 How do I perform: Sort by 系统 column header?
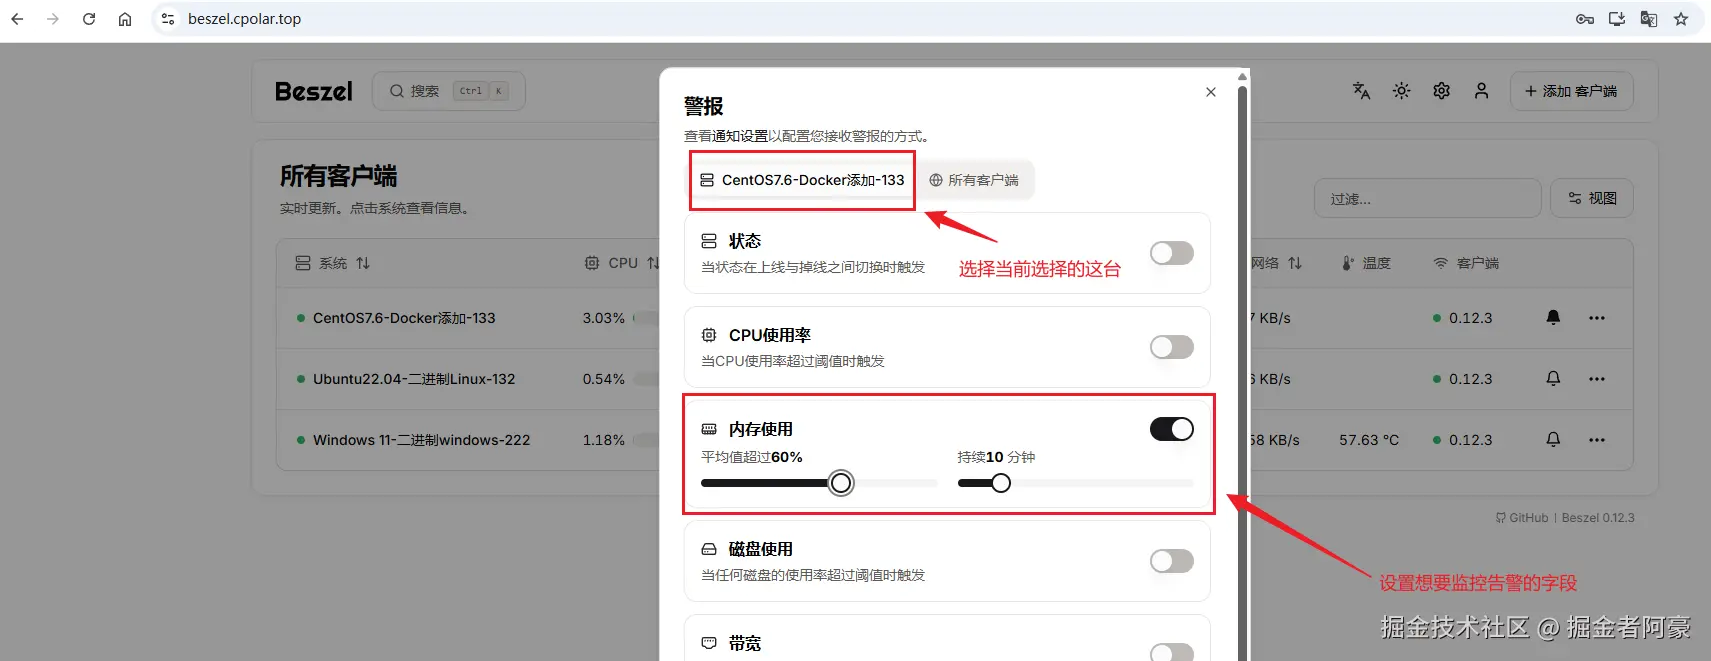[x=333, y=263]
